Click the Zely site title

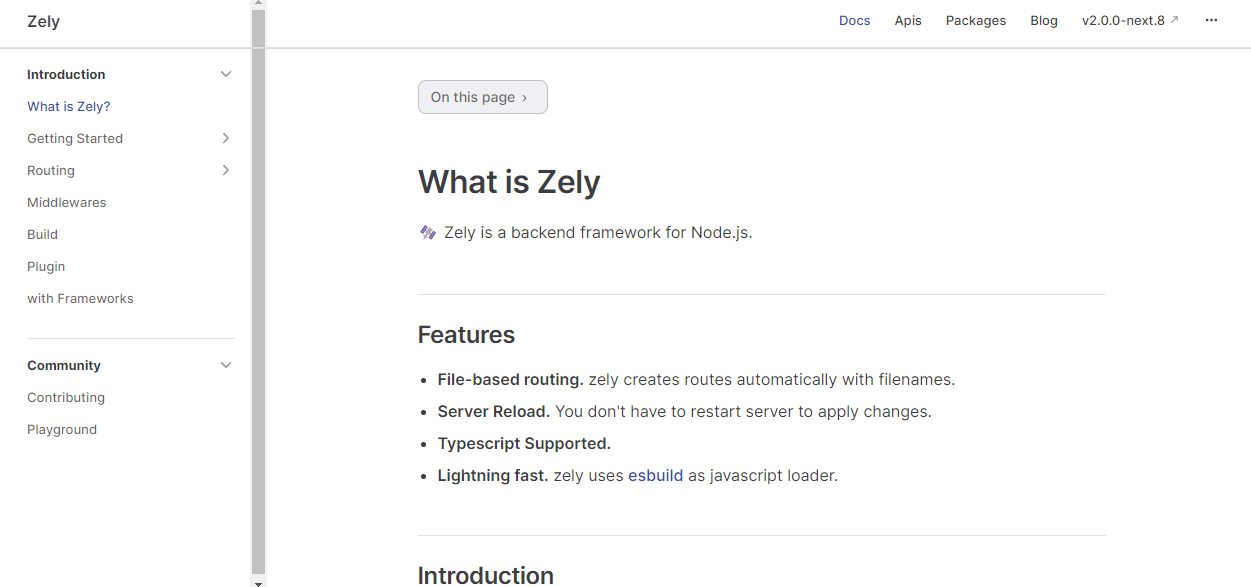44,21
